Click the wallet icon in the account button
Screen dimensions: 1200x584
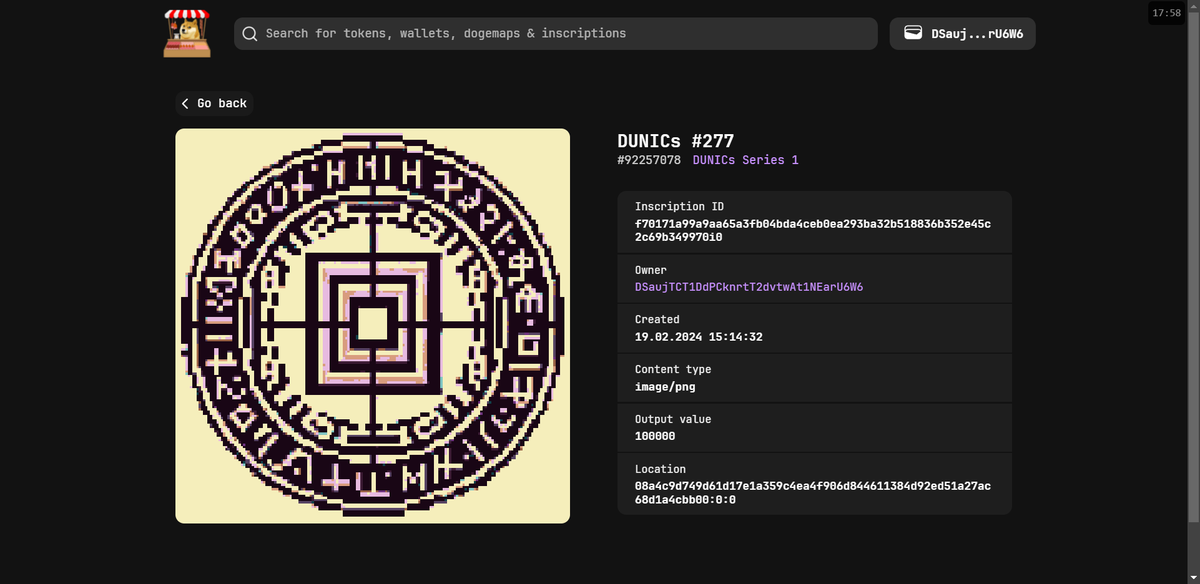tap(913, 33)
